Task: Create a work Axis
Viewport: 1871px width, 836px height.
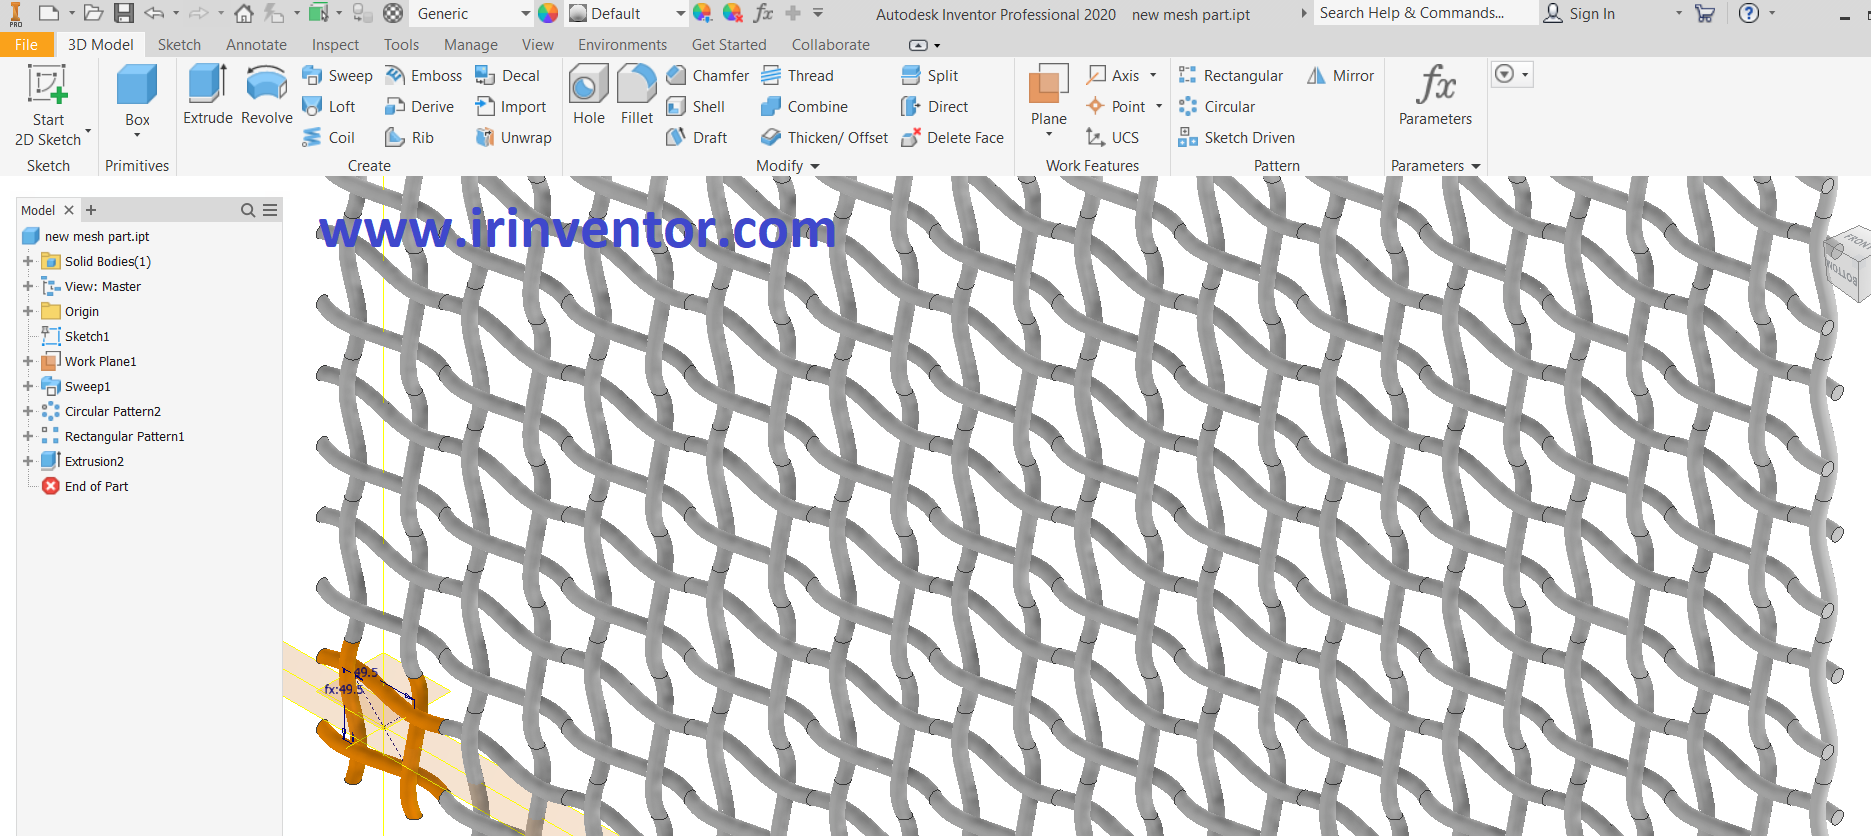Action: click(x=1113, y=76)
